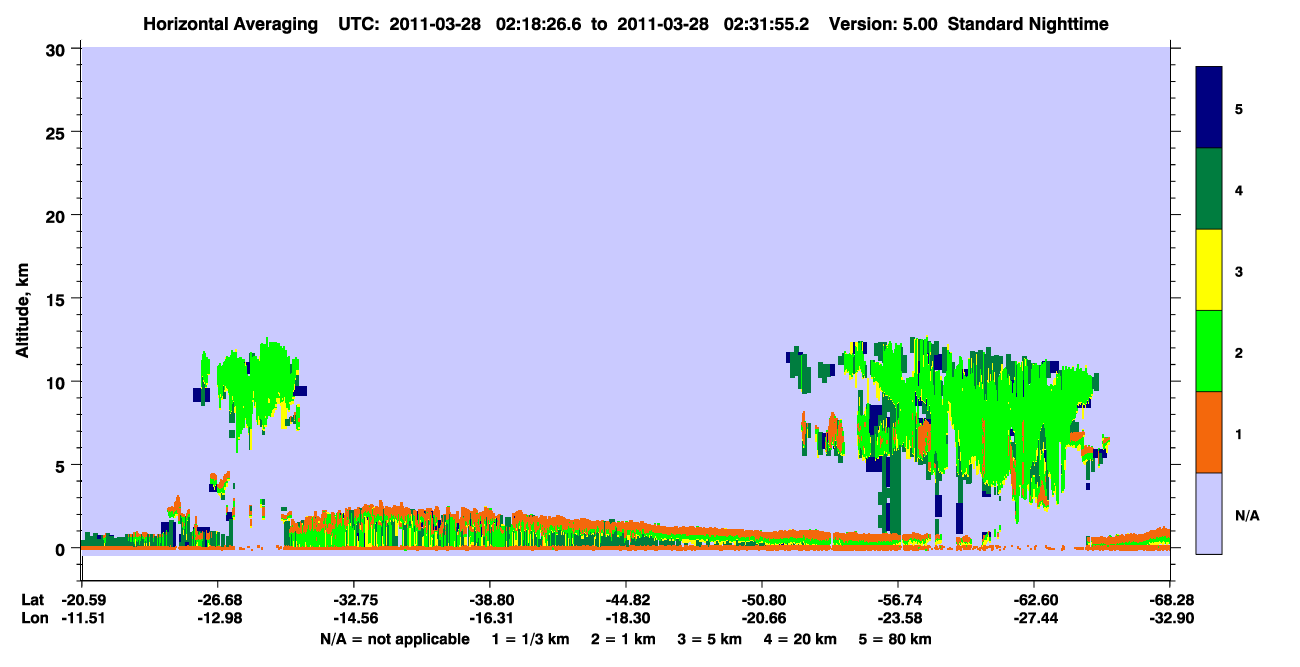Click the longitude value -14.56
This screenshot has width=1300, height=667.
coord(354,619)
